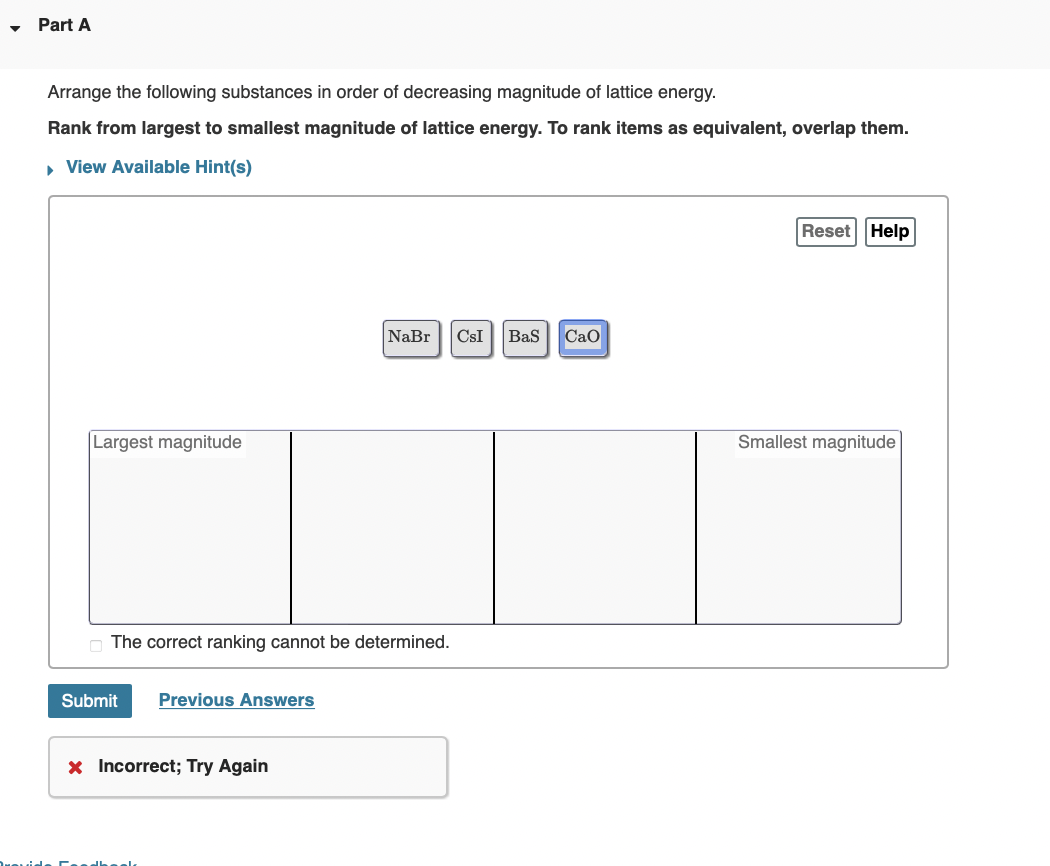The image size is (1050, 866).
Task: Expand View Available Hint(s)
Action: 157,167
